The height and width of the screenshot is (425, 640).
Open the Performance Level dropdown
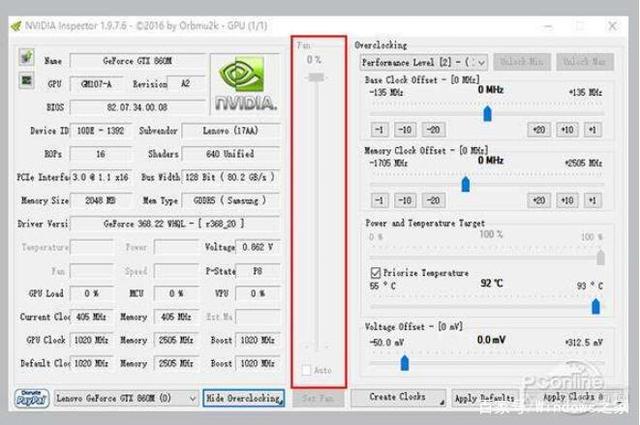[424, 62]
